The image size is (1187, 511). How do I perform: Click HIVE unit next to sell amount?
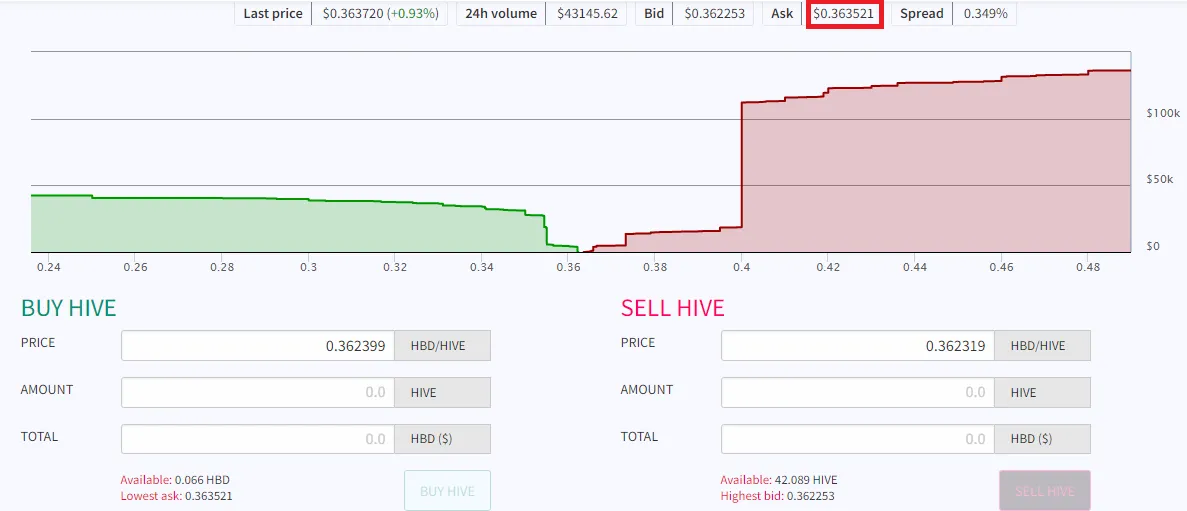(1042, 393)
